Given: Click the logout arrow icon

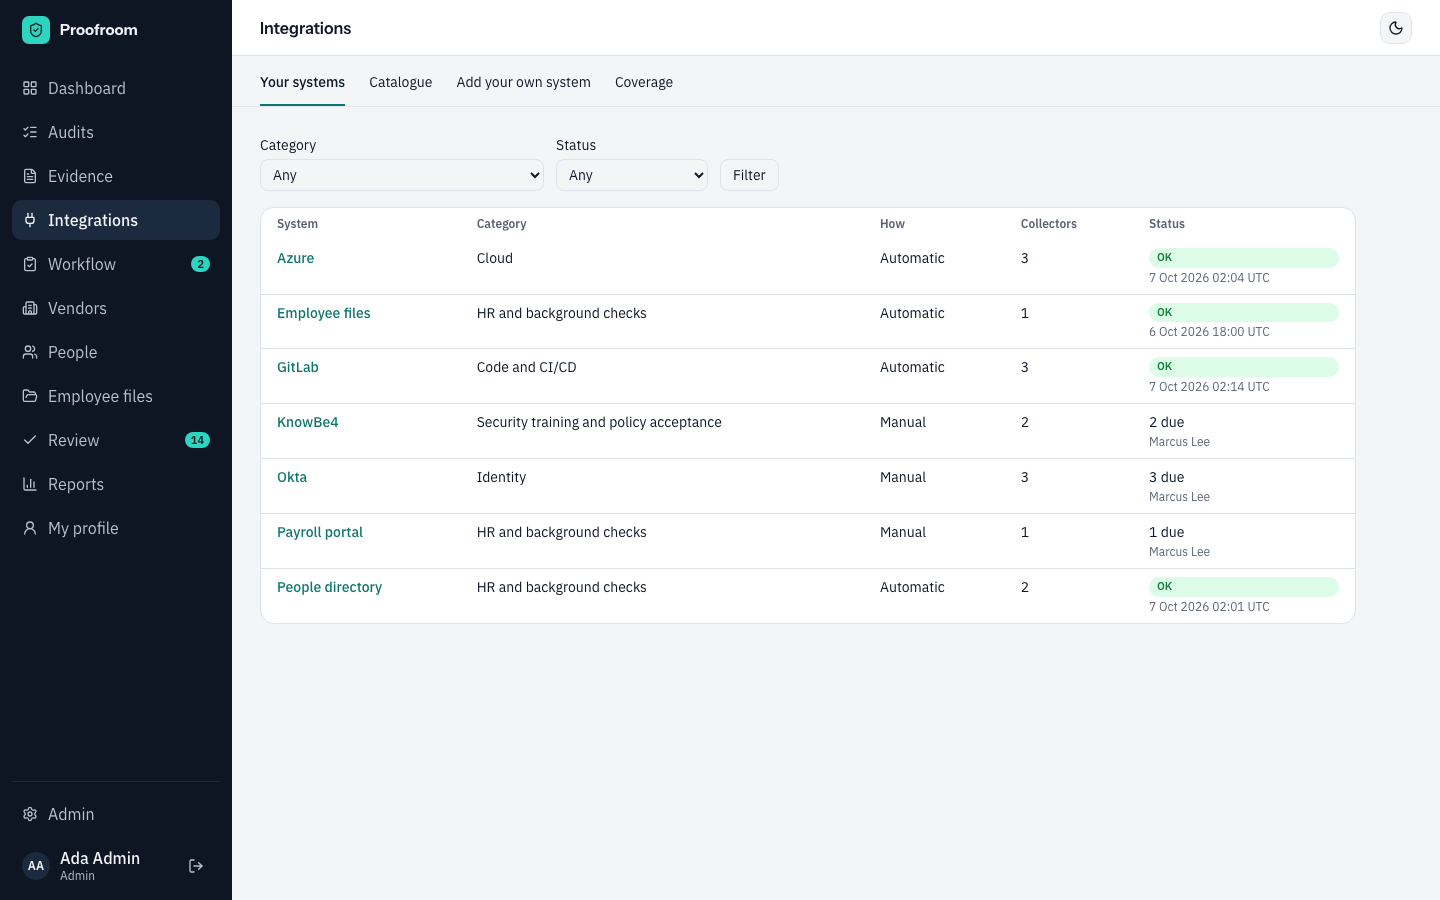Looking at the screenshot, I should (x=196, y=866).
